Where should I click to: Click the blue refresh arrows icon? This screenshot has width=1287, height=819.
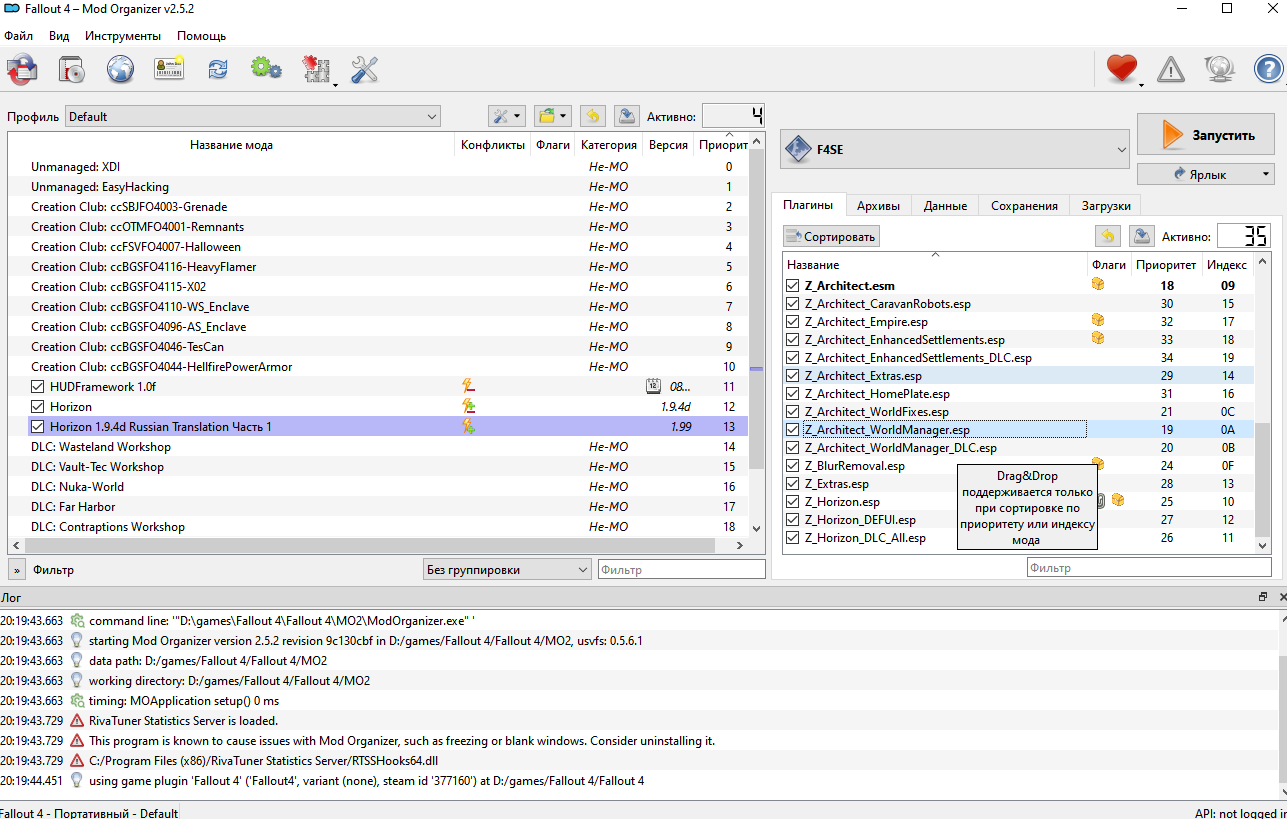point(217,69)
